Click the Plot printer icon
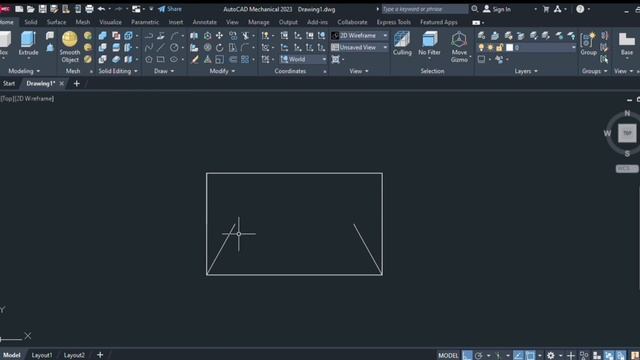 89,9
